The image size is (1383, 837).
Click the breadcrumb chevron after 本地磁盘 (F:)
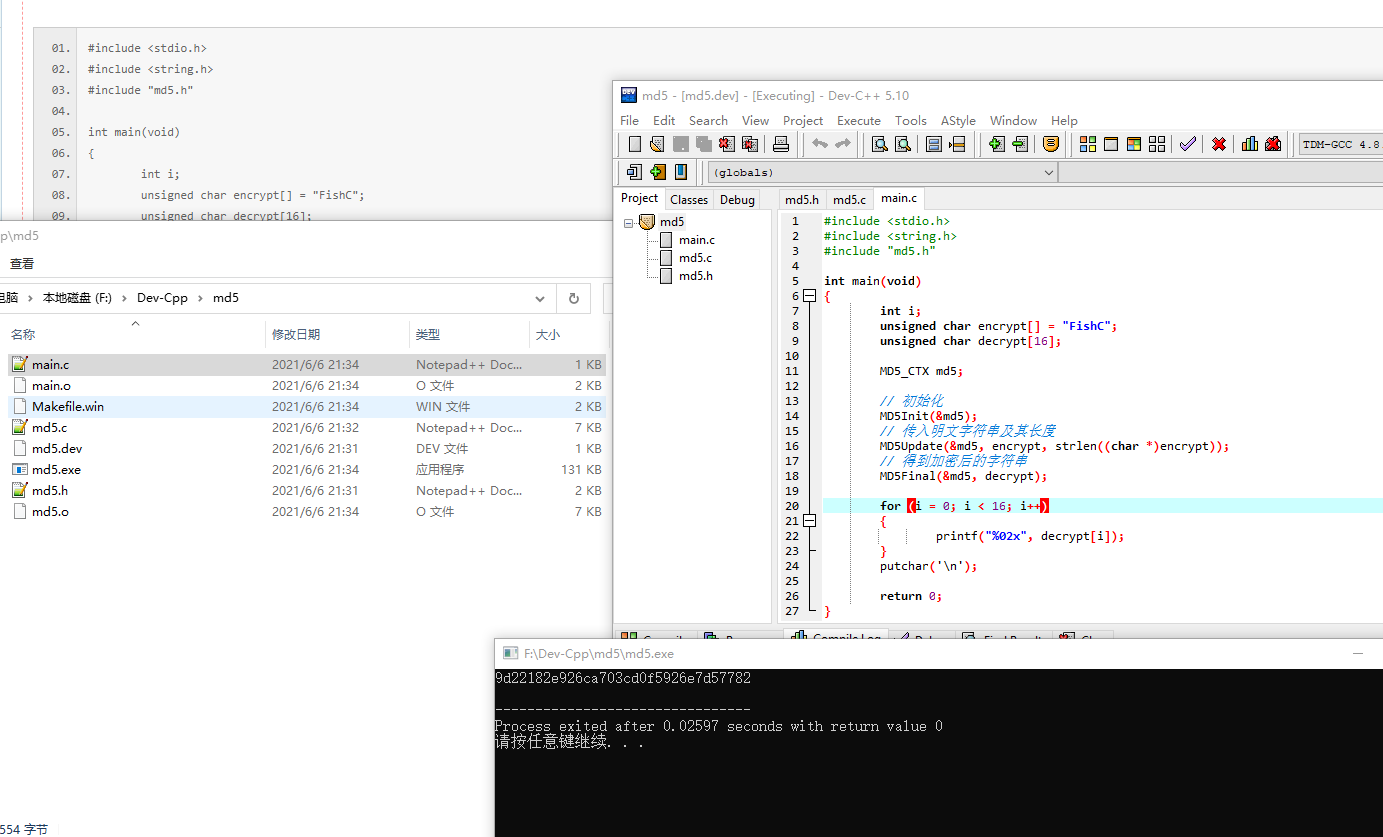point(124,298)
